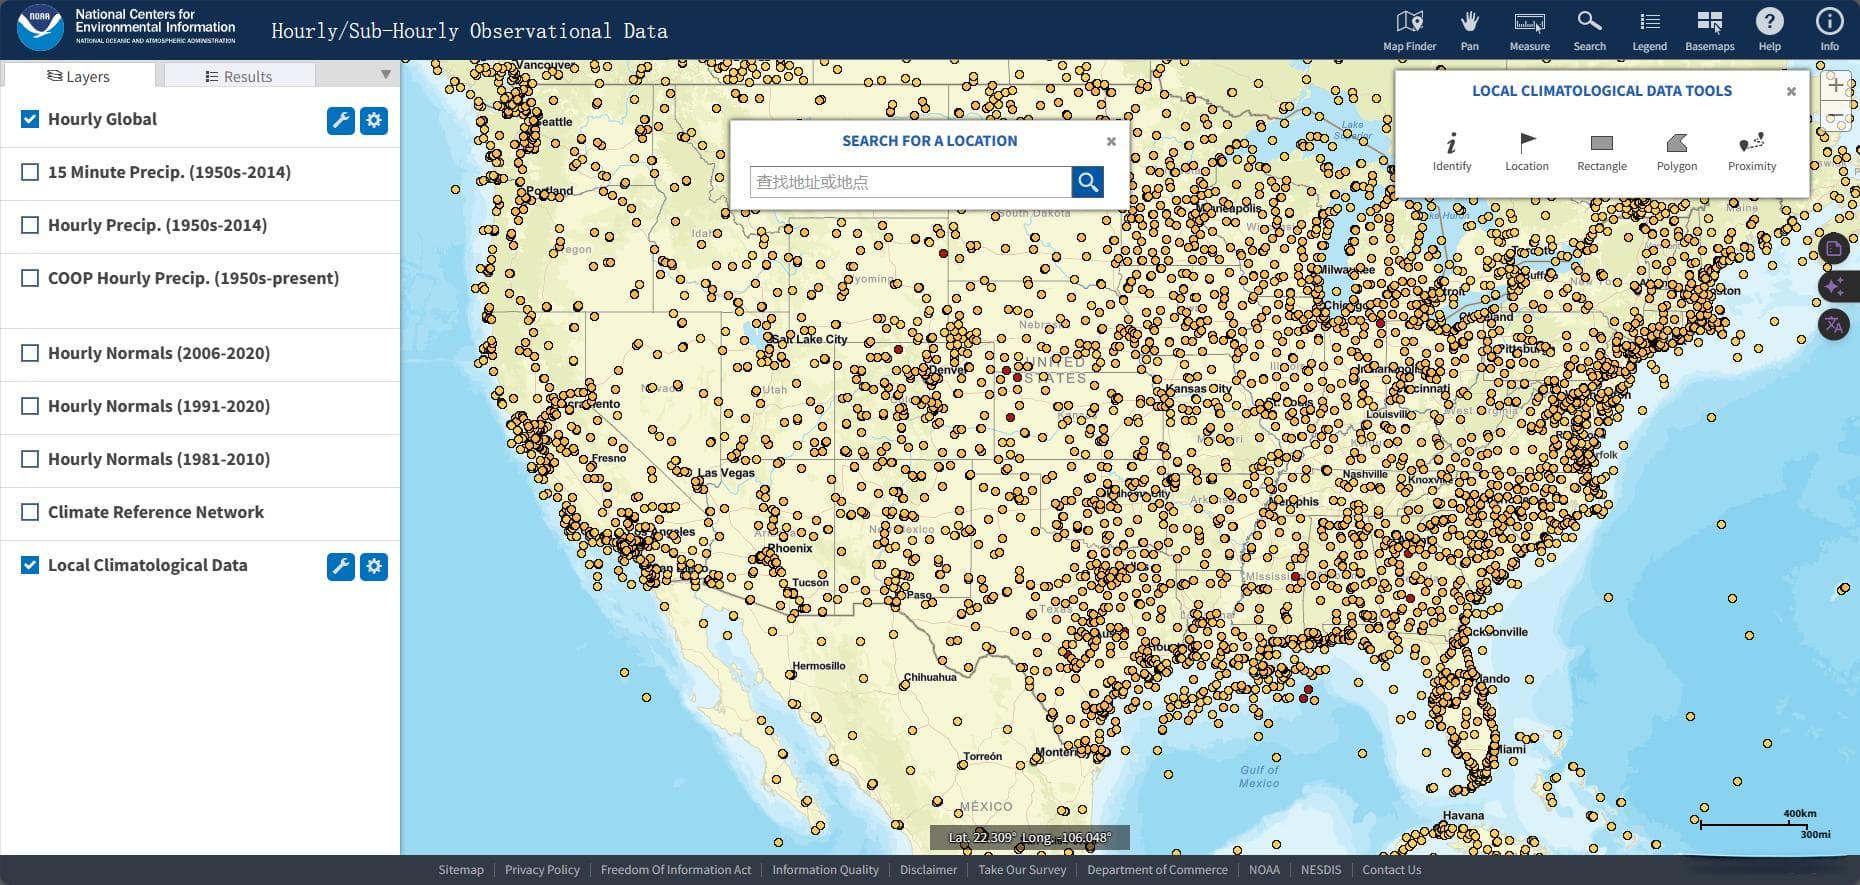
Task: Open the Sitemap footer link
Action: [x=461, y=869]
